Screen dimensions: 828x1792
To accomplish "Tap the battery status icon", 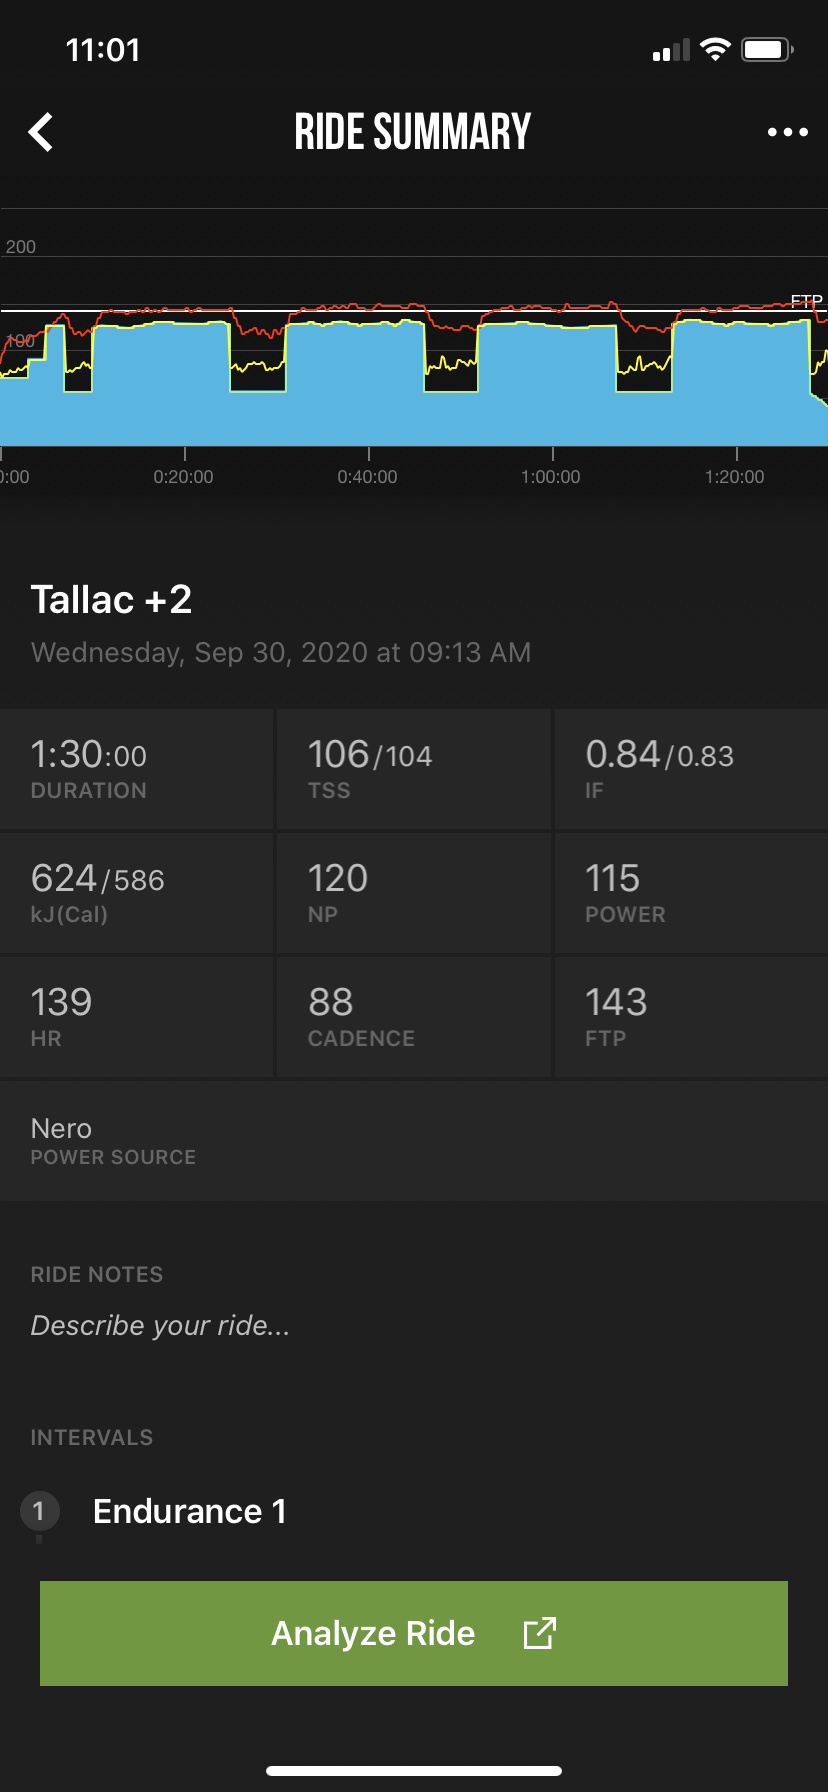I will [767, 50].
